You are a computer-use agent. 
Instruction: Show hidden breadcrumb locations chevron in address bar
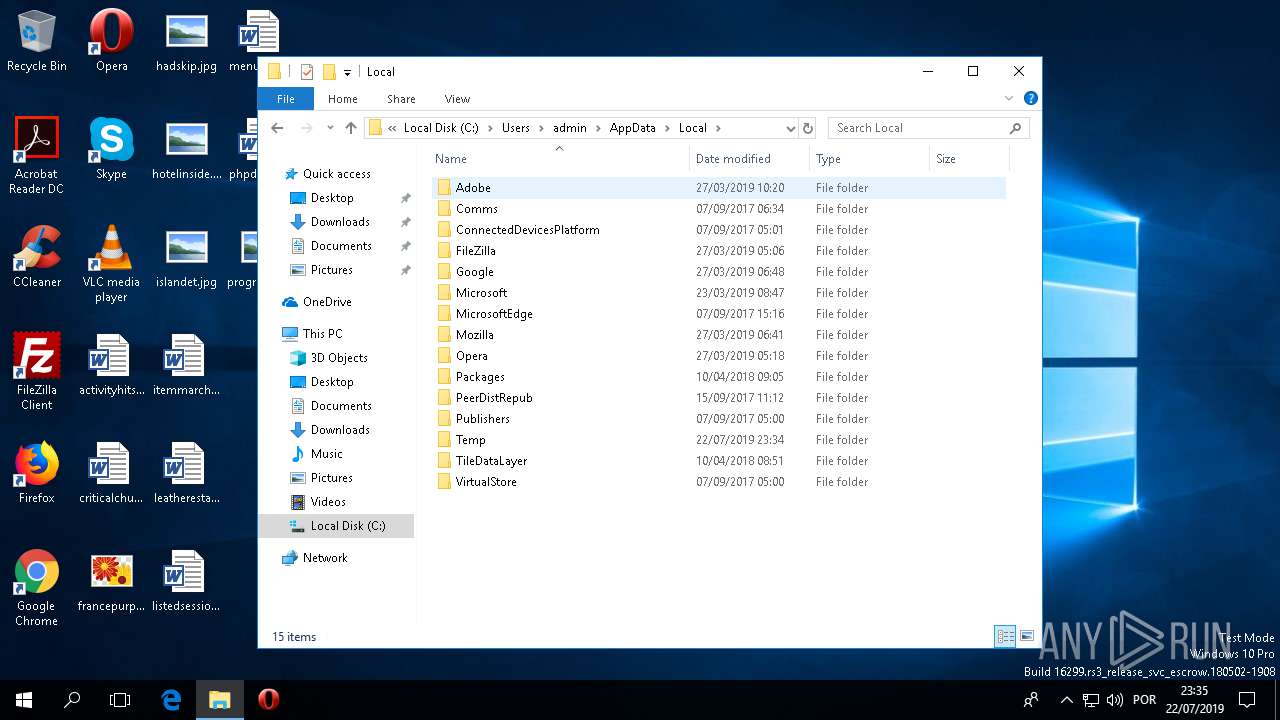[x=393, y=128]
